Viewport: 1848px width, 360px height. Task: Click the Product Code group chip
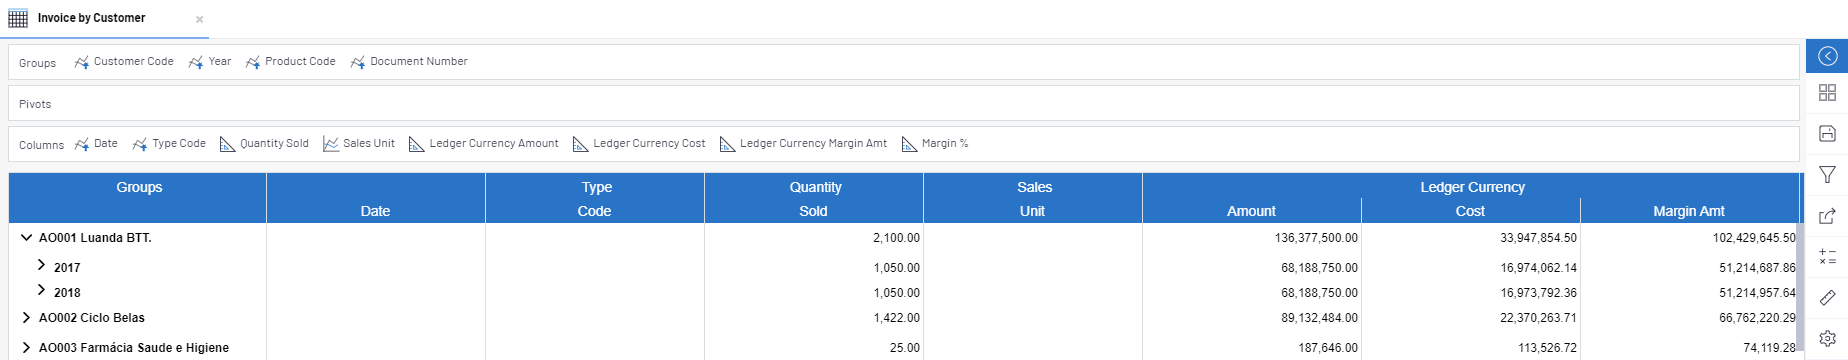coord(290,62)
